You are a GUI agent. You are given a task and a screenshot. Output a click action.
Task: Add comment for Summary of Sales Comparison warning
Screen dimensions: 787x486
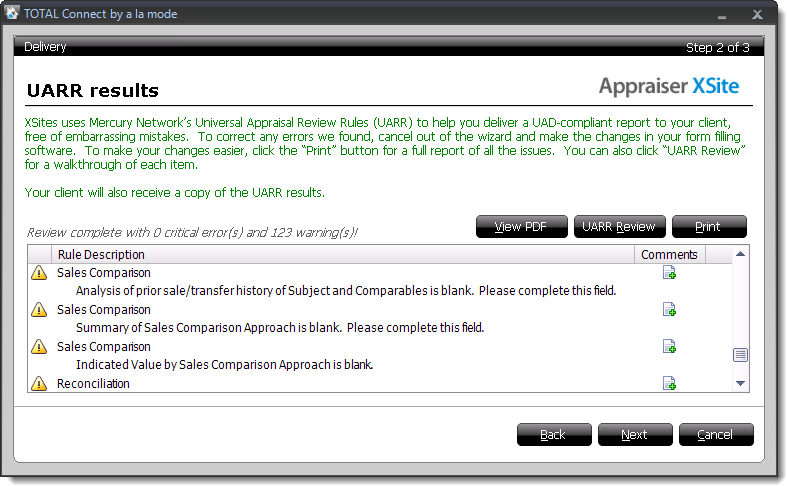(669, 310)
